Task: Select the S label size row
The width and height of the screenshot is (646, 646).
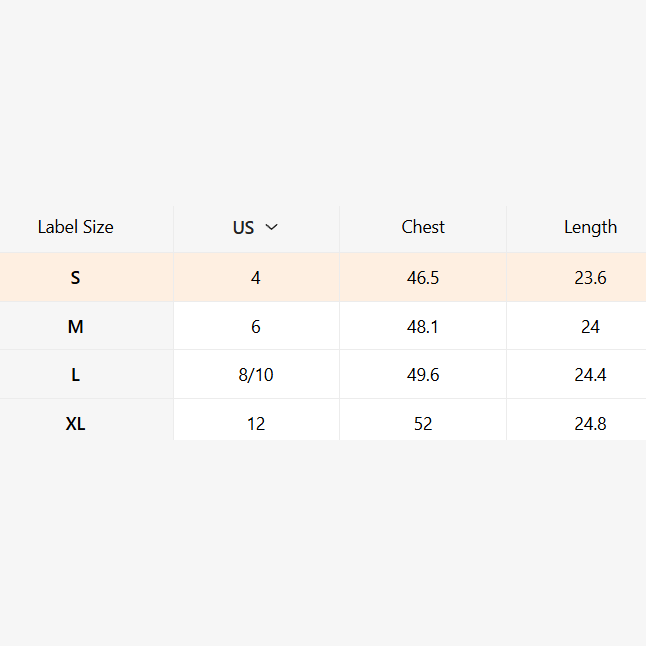Action: click(76, 278)
